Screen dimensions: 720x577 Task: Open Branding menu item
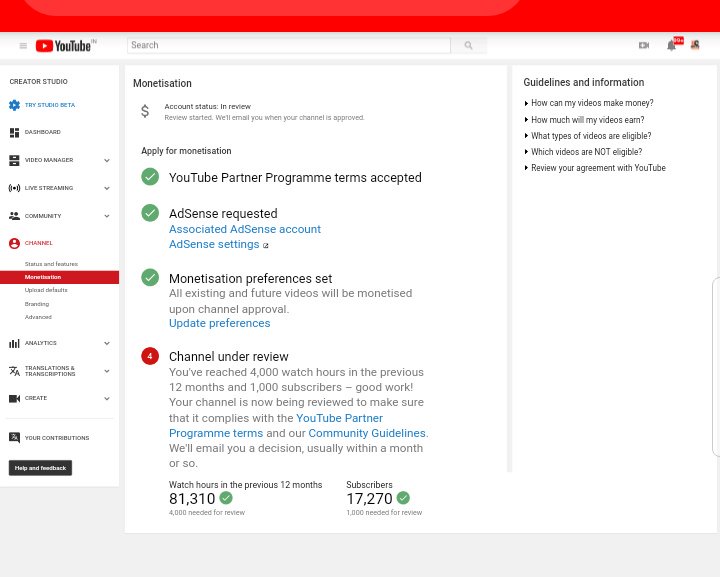click(x=37, y=304)
